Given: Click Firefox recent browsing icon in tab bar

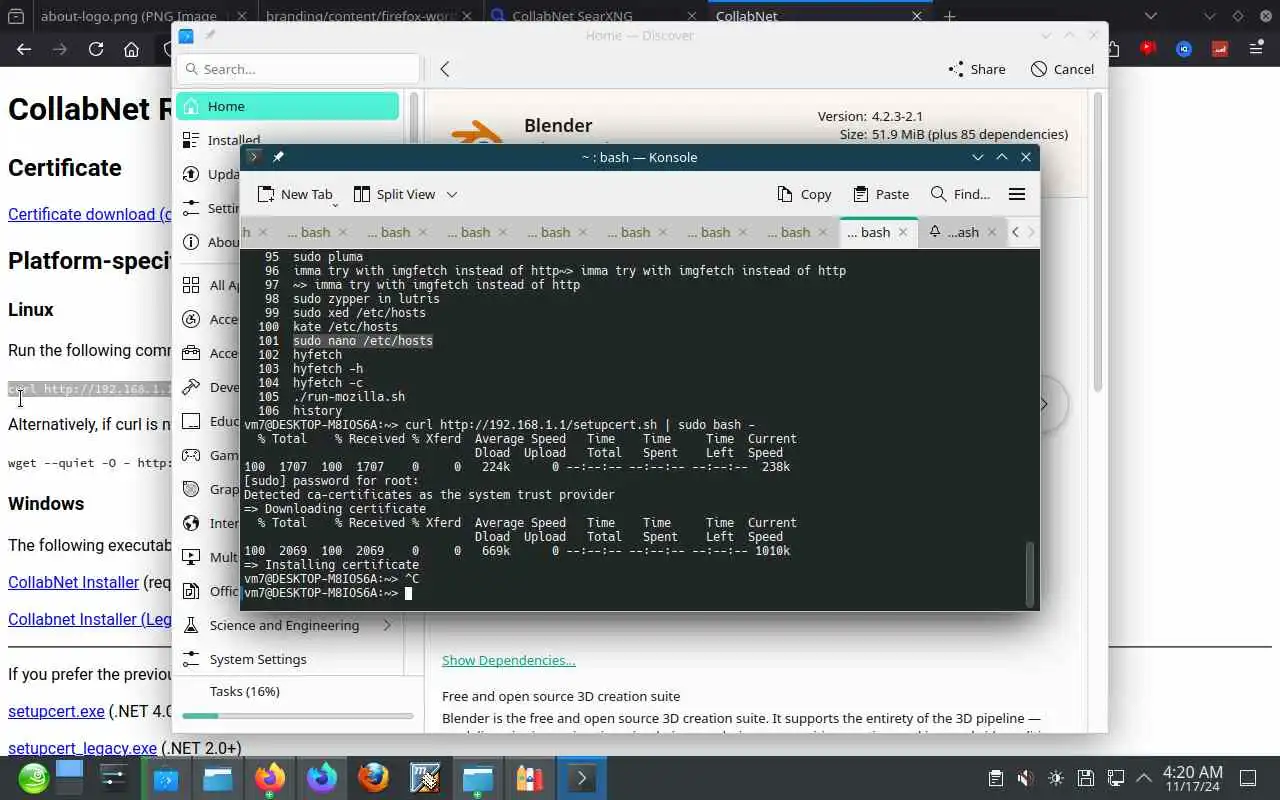Looking at the screenshot, I should 16,16.
